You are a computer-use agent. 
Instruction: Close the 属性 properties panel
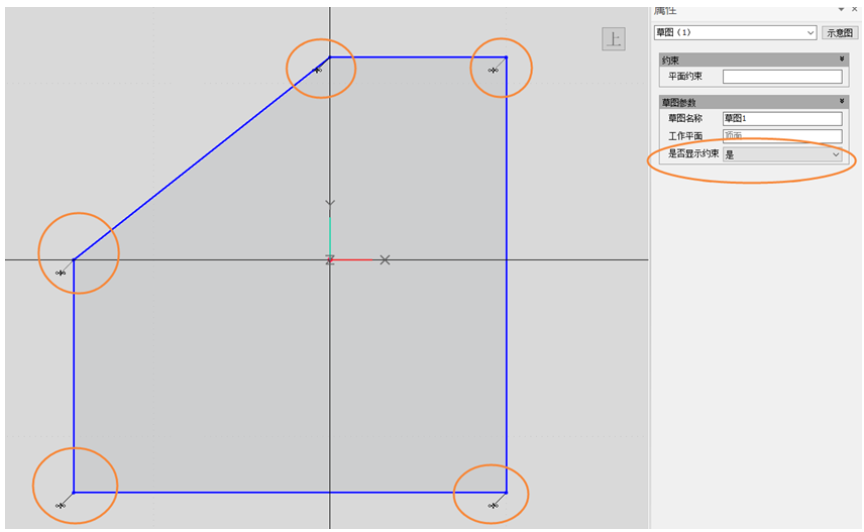(855, 9)
